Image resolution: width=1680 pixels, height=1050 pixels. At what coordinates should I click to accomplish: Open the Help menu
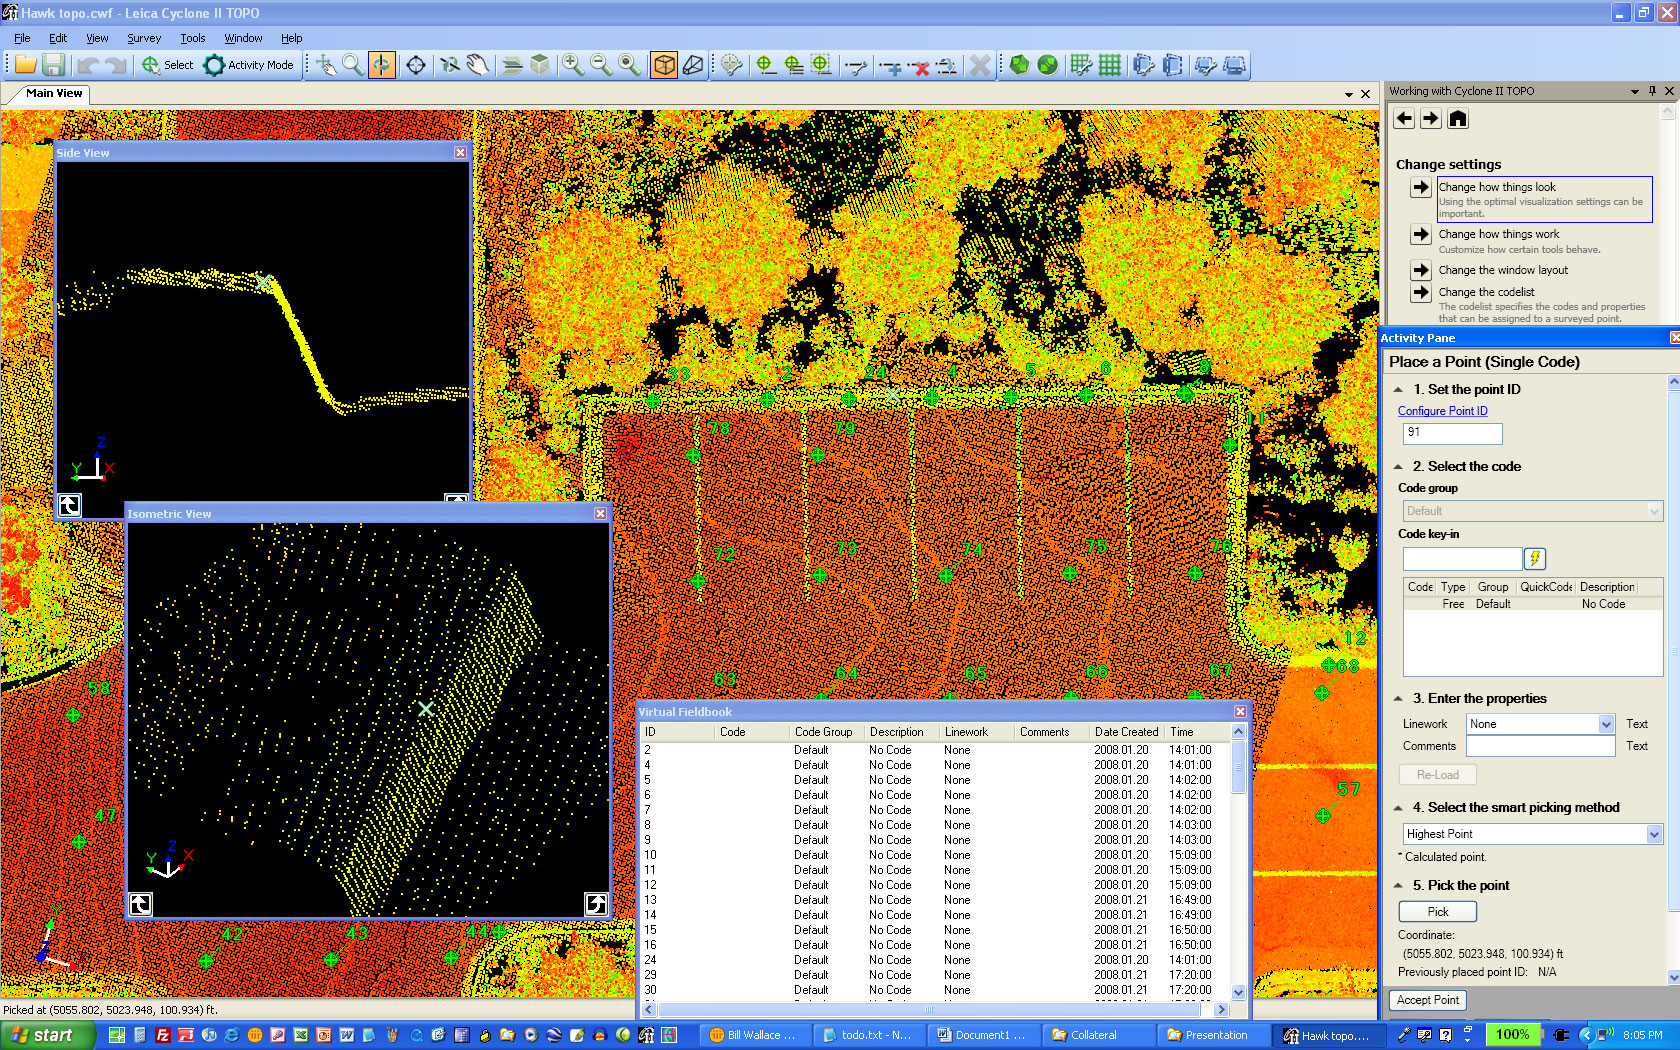(x=291, y=38)
